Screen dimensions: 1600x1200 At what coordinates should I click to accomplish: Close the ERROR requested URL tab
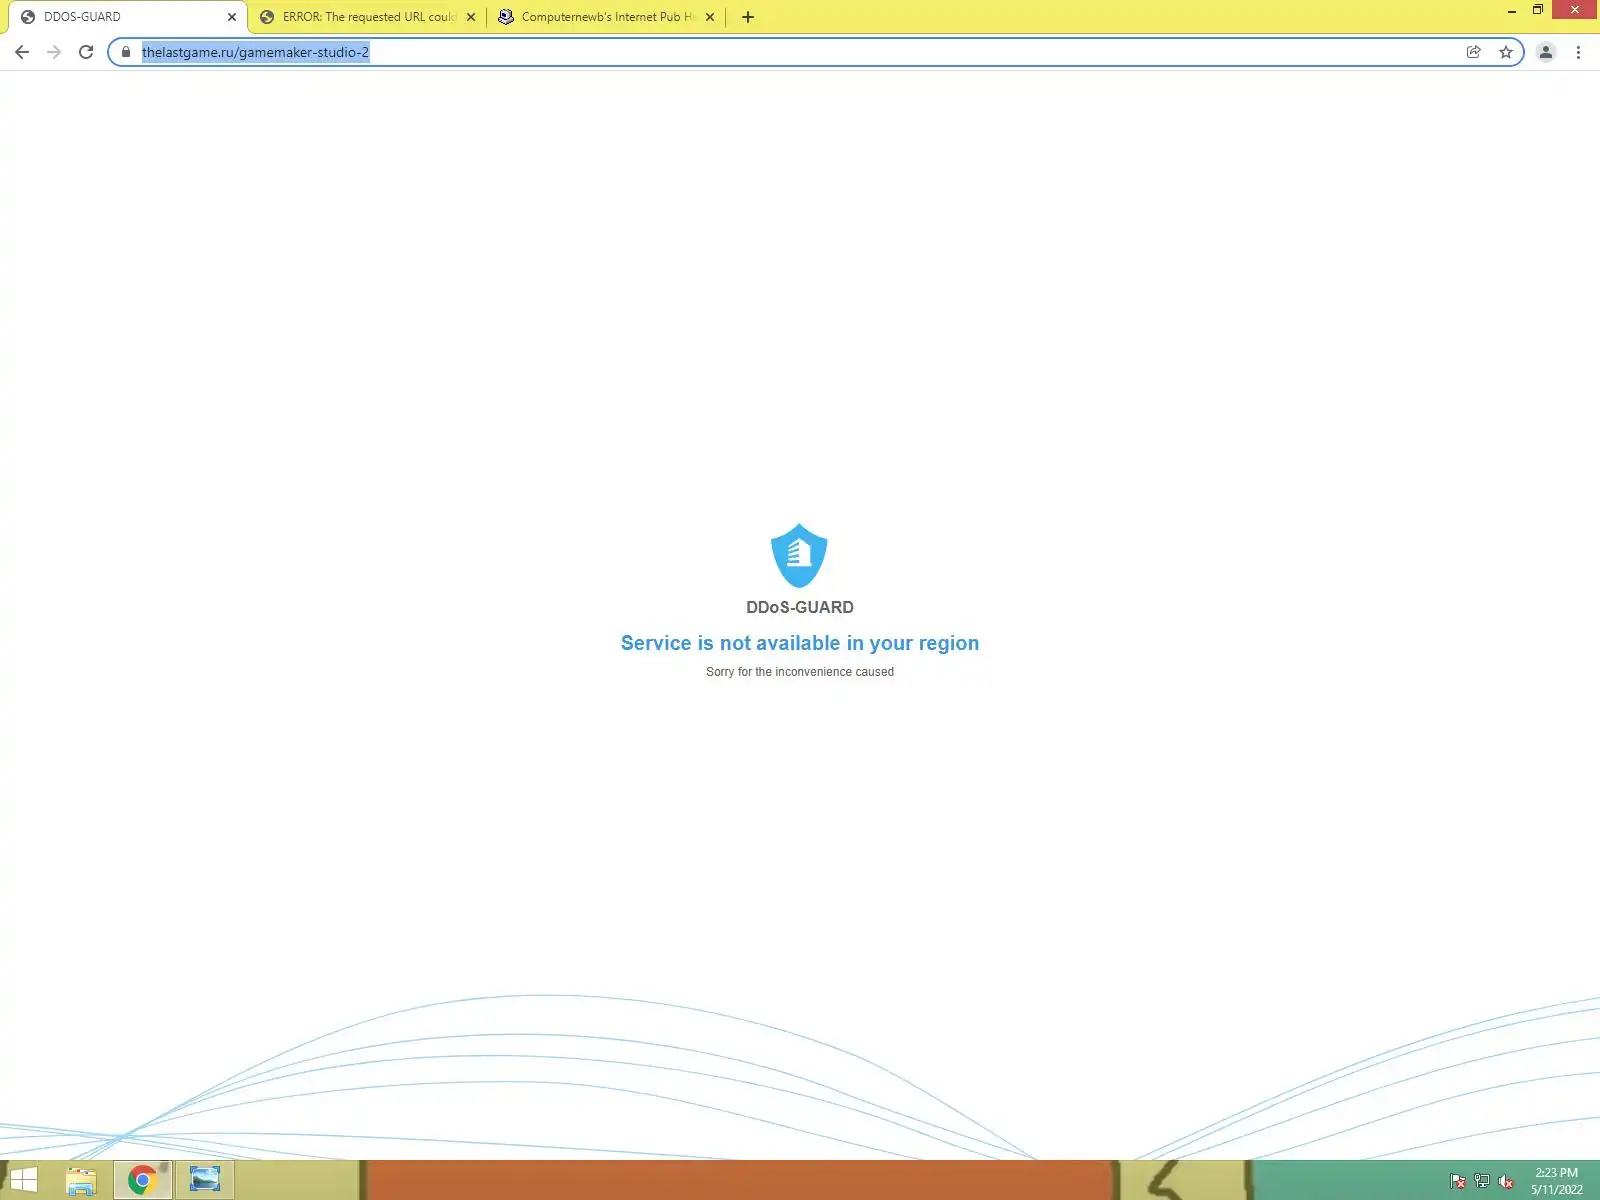471,17
